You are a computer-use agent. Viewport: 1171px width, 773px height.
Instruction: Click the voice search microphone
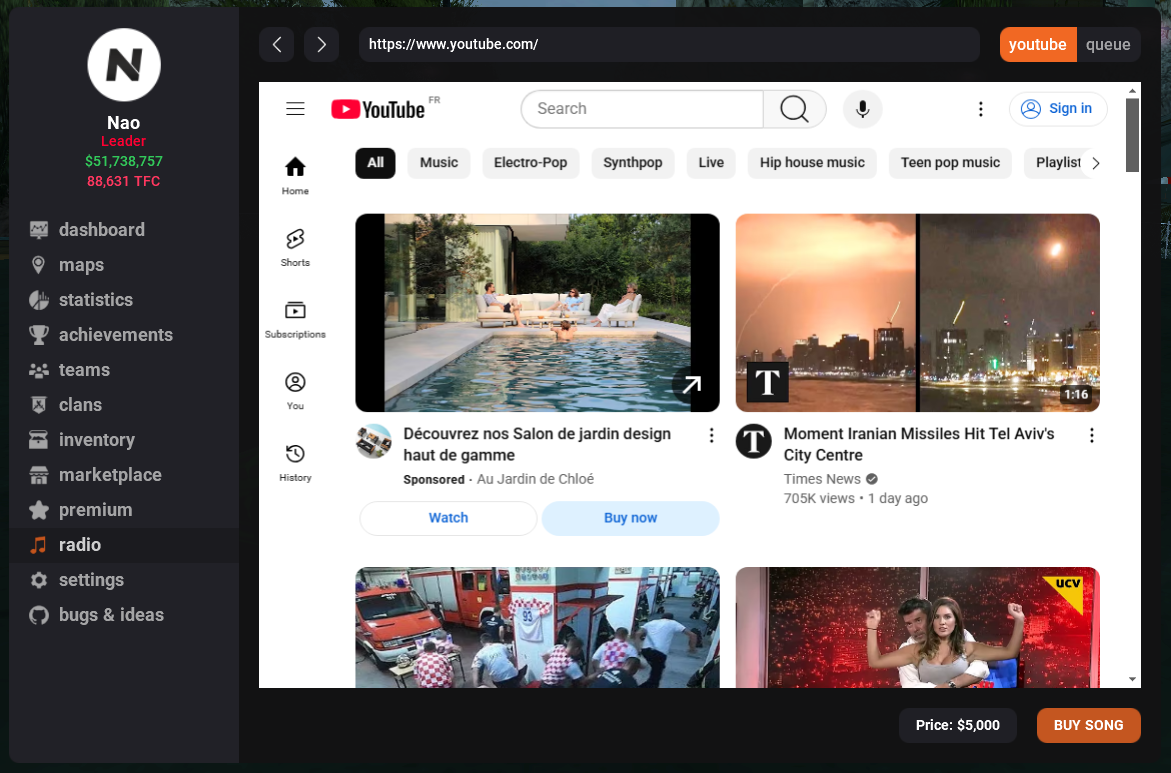[863, 109]
